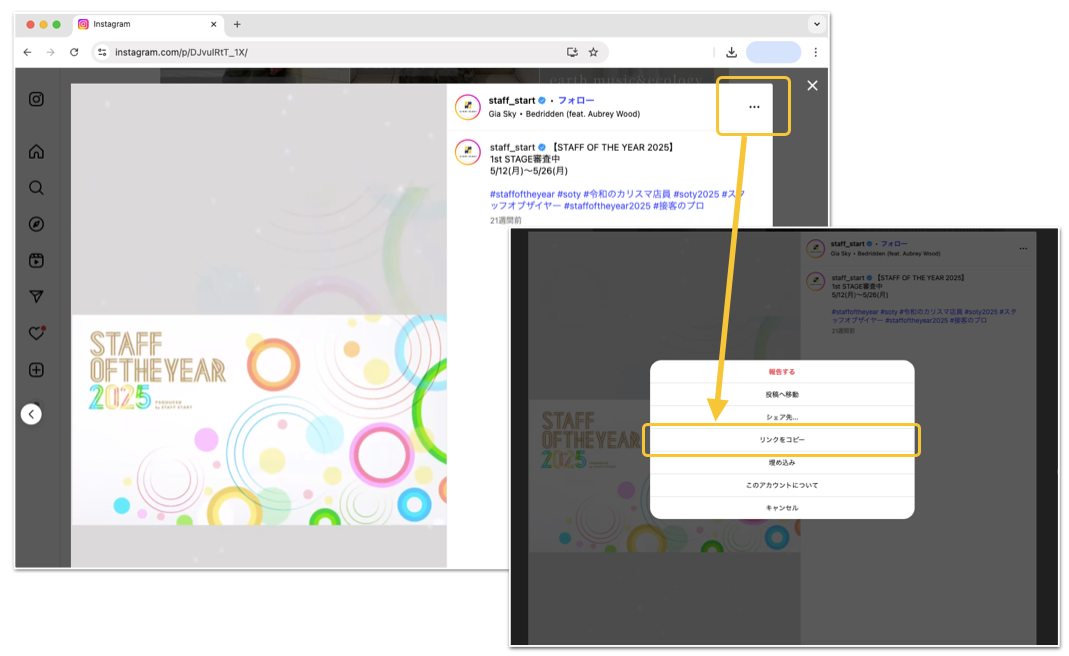Open direct messages paper plane icon

coord(36,297)
